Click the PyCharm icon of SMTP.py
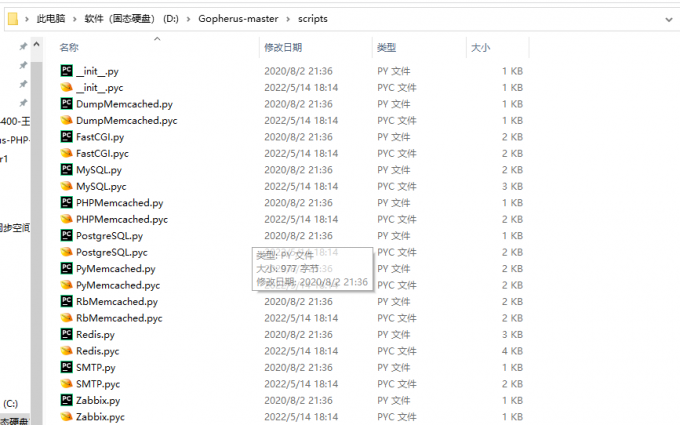This screenshot has width=680, height=425. point(66,367)
